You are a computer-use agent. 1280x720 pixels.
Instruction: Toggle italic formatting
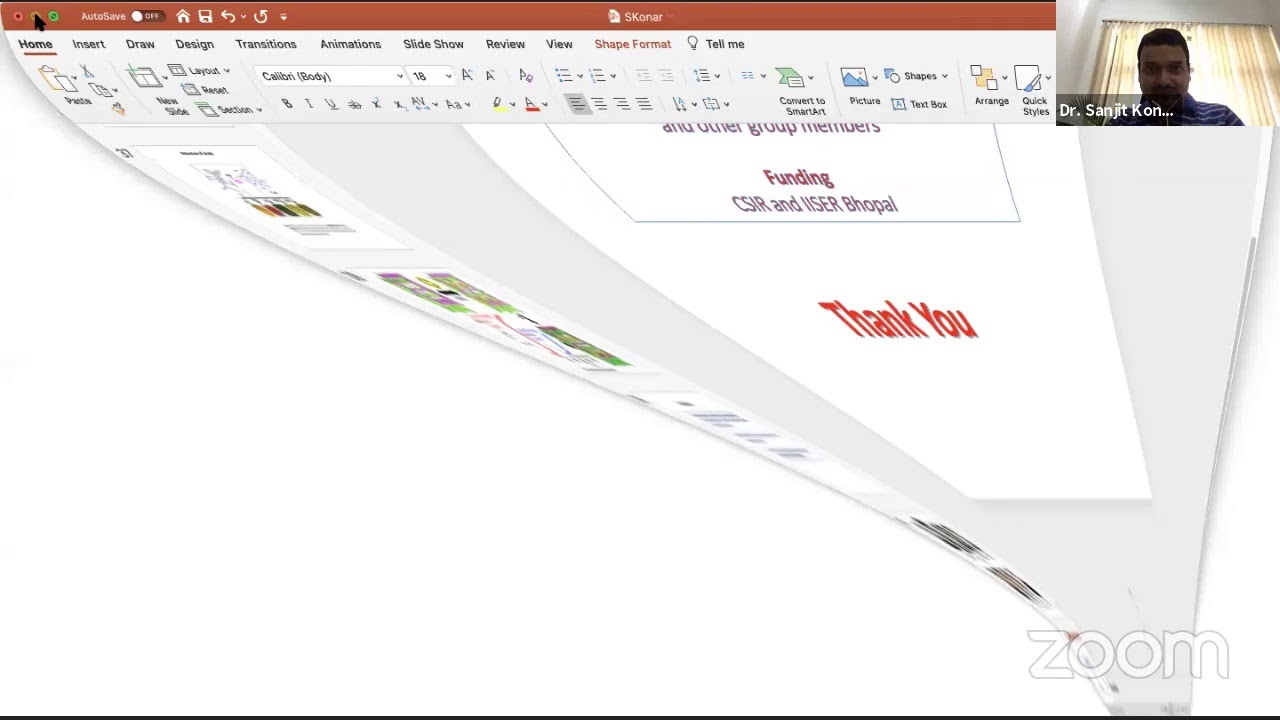309,104
